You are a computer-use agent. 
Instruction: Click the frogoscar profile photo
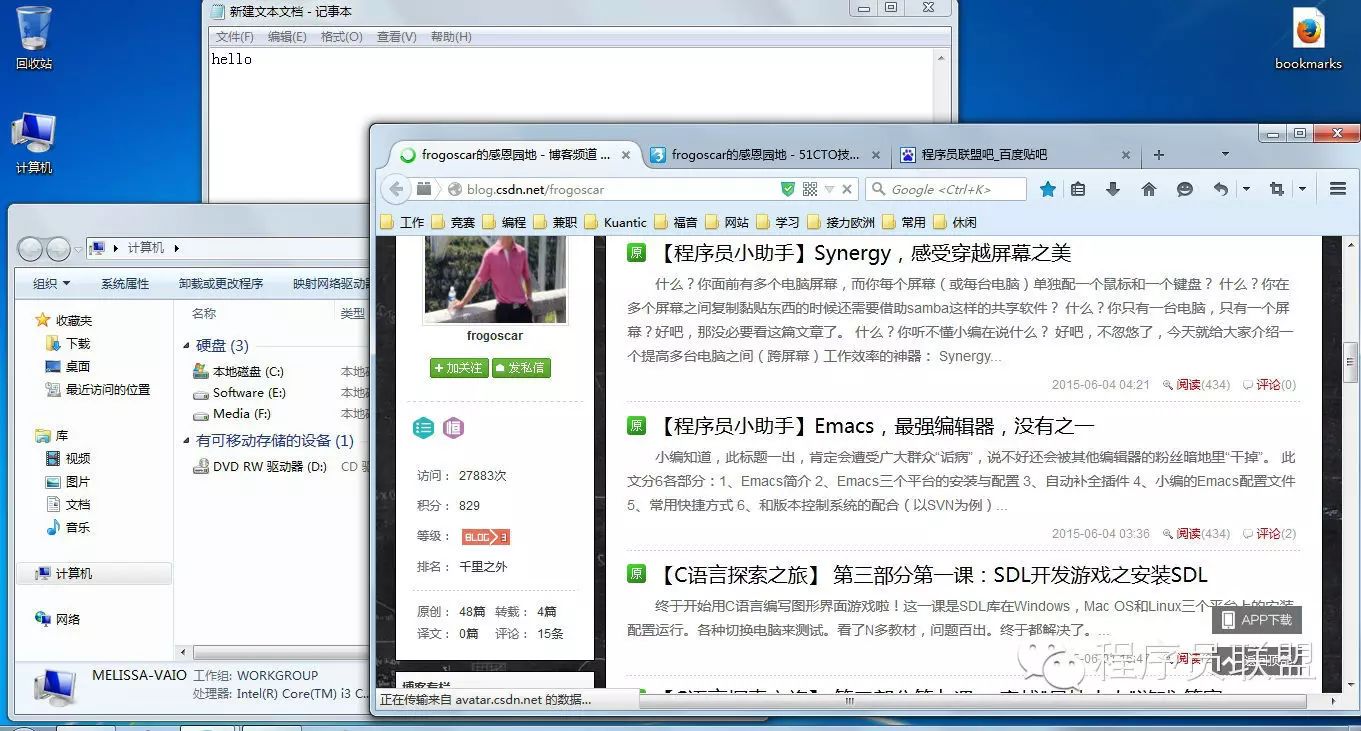tap(495, 278)
